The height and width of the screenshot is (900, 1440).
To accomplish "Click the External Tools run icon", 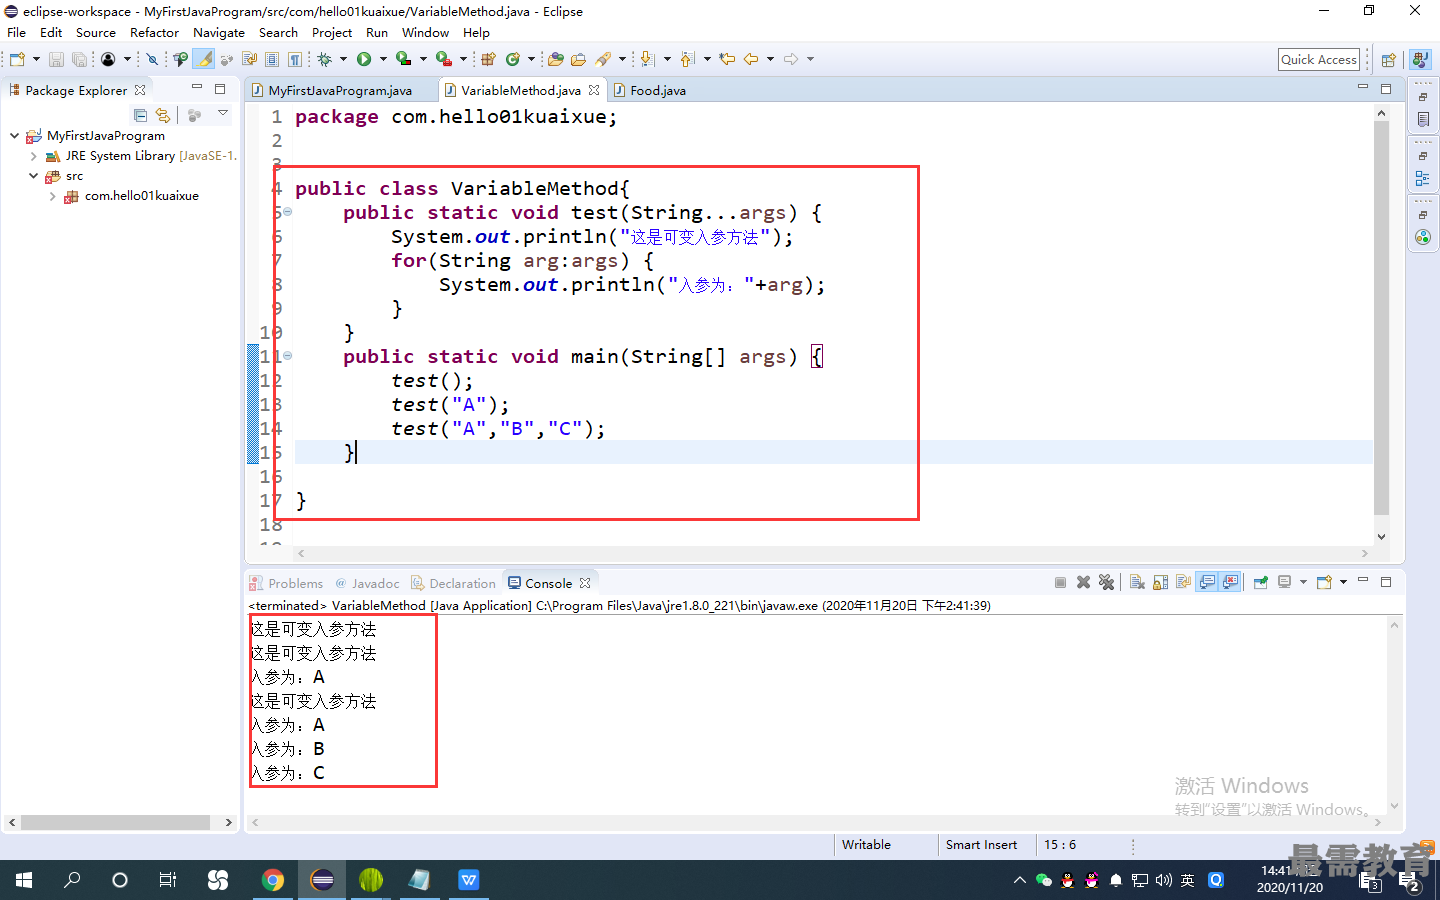I will tap(444, 59).
